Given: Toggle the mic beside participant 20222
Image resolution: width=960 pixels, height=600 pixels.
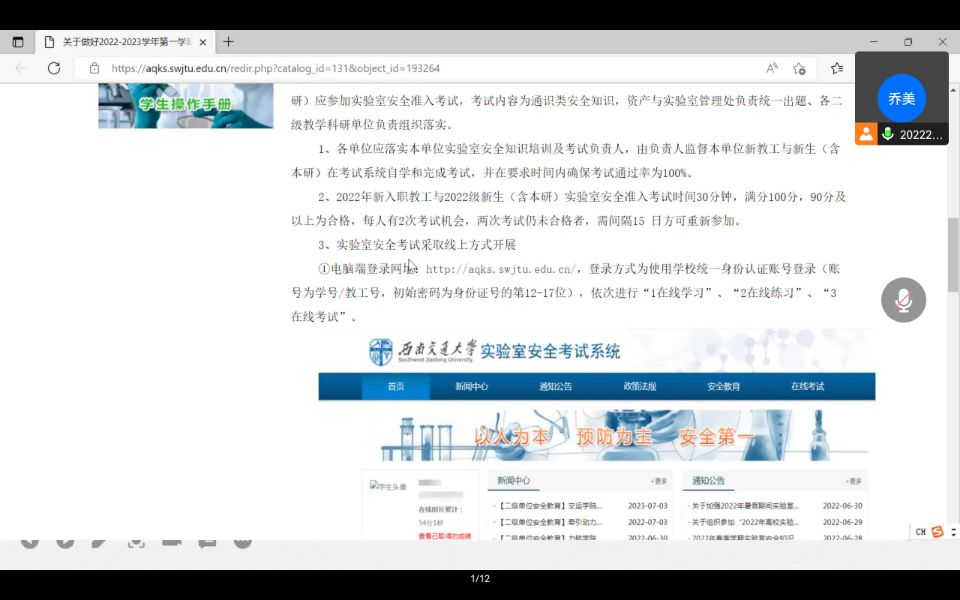Looking at the screenshot, I should coord(888,134).
